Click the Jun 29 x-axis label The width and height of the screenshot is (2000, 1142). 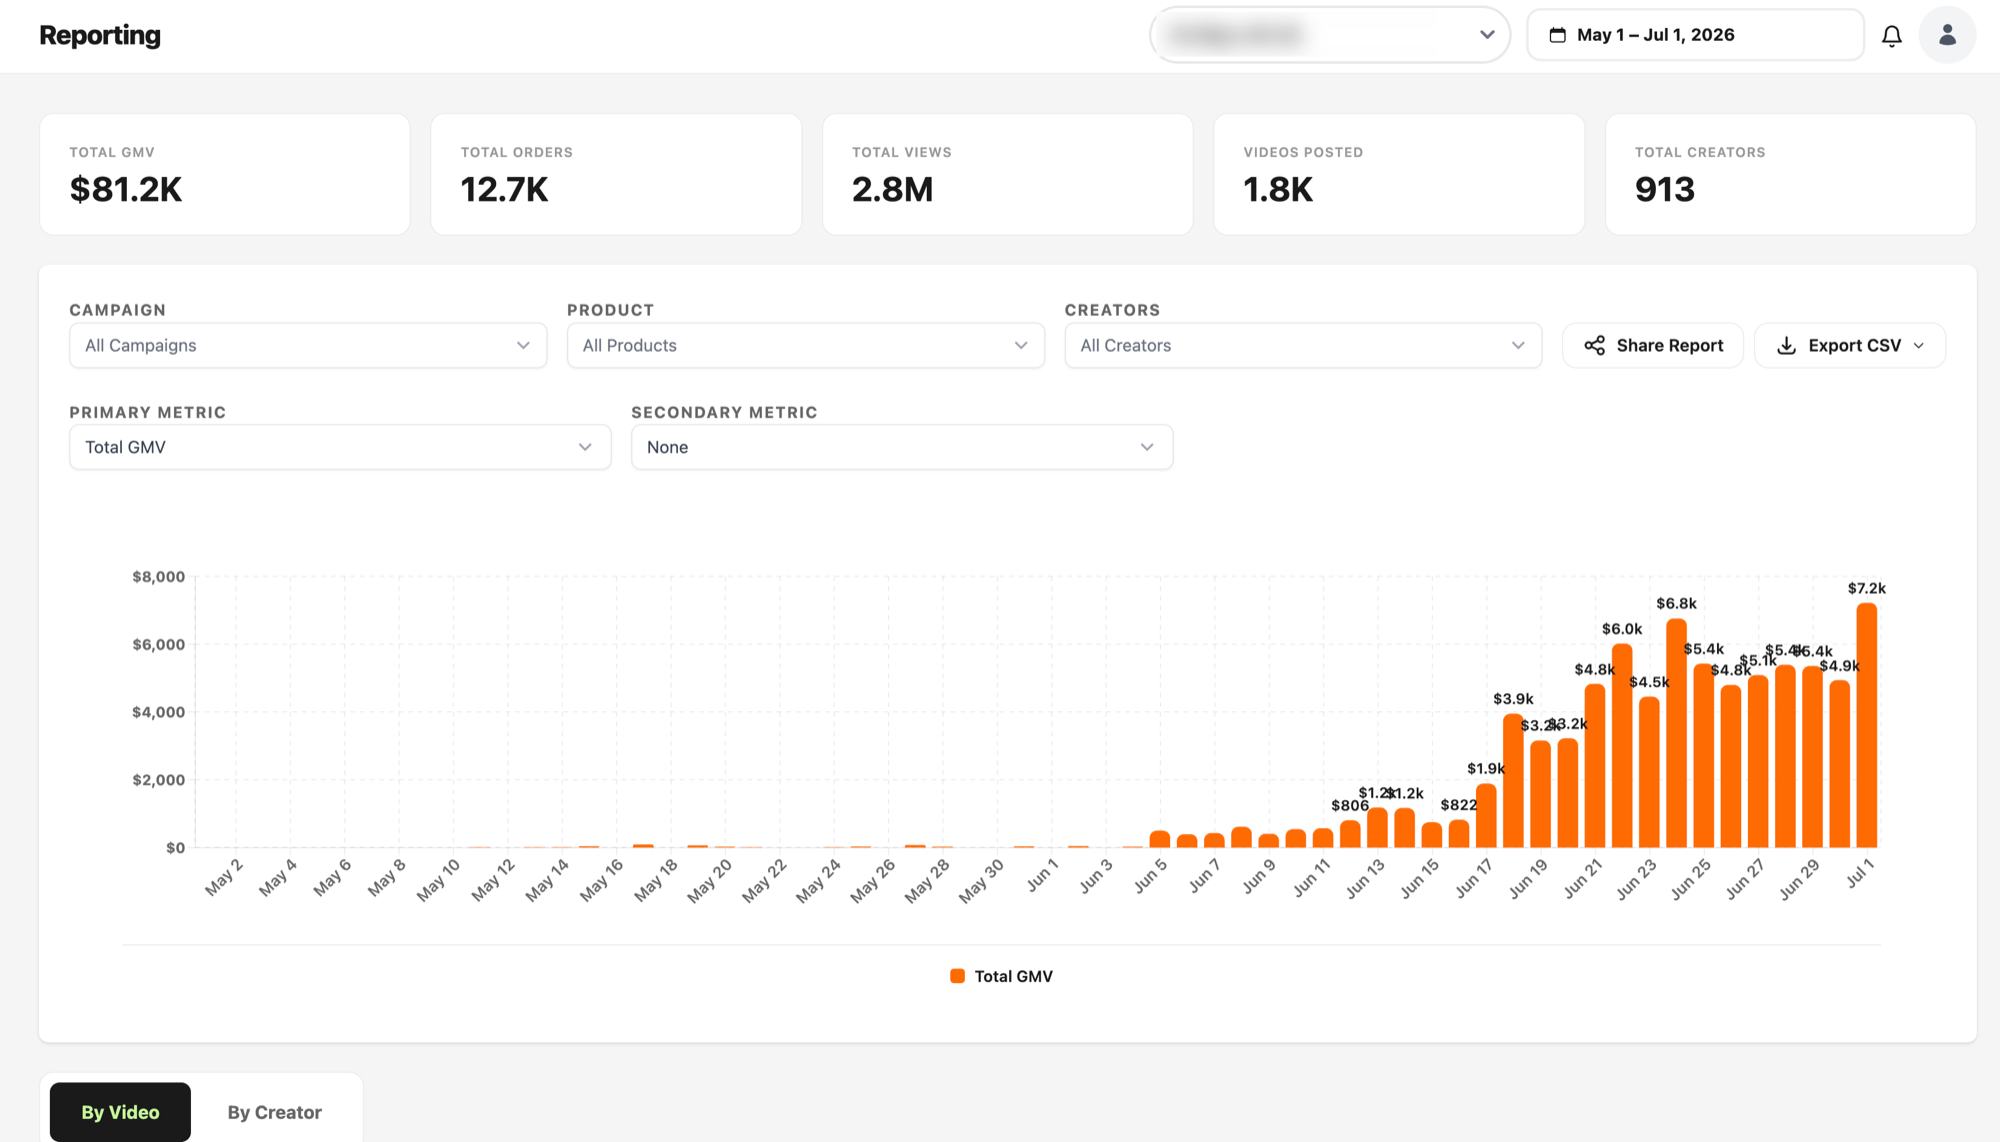click(1799, 879)
